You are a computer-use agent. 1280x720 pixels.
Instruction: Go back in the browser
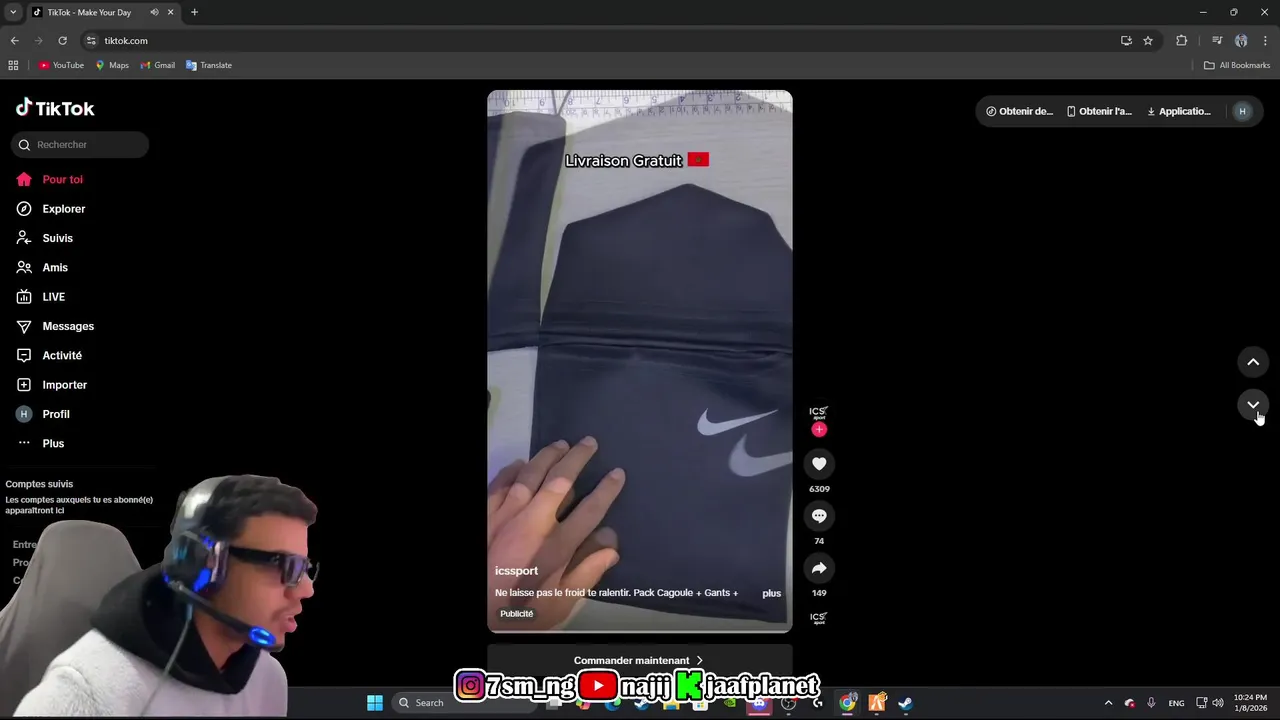pyautogui.click(x=14, y=40)
